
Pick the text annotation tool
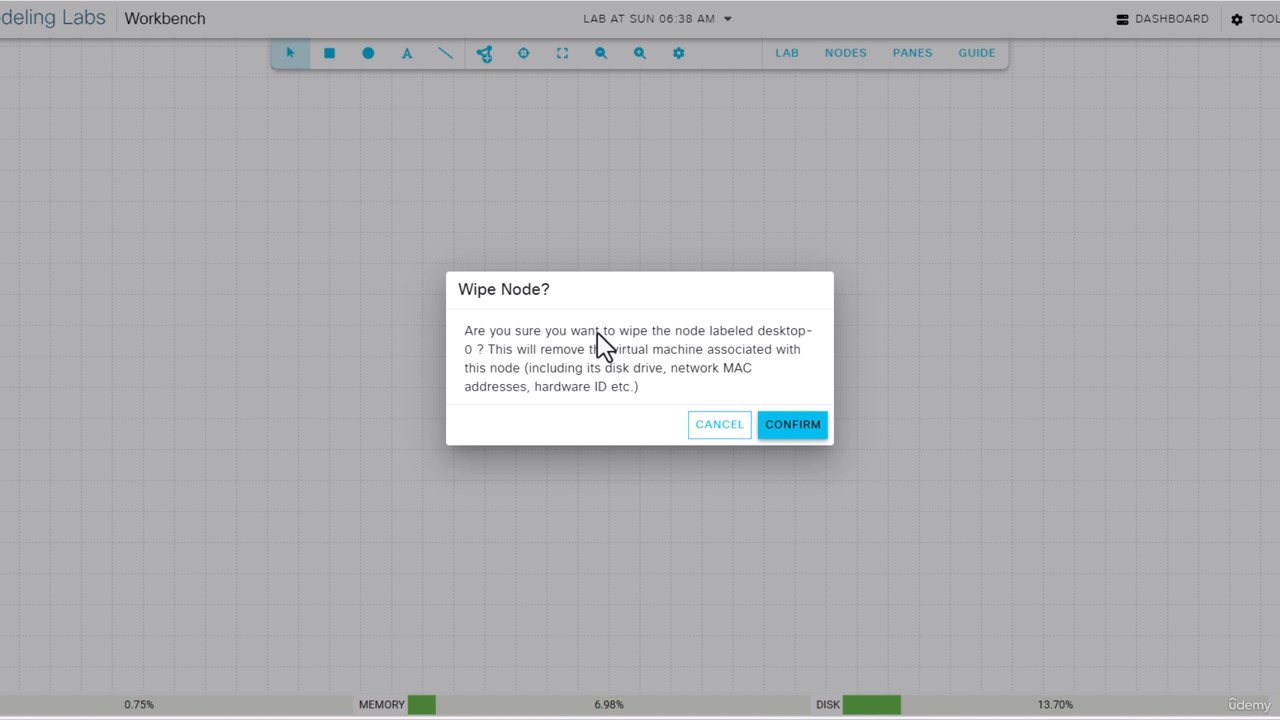pos(407,53)
